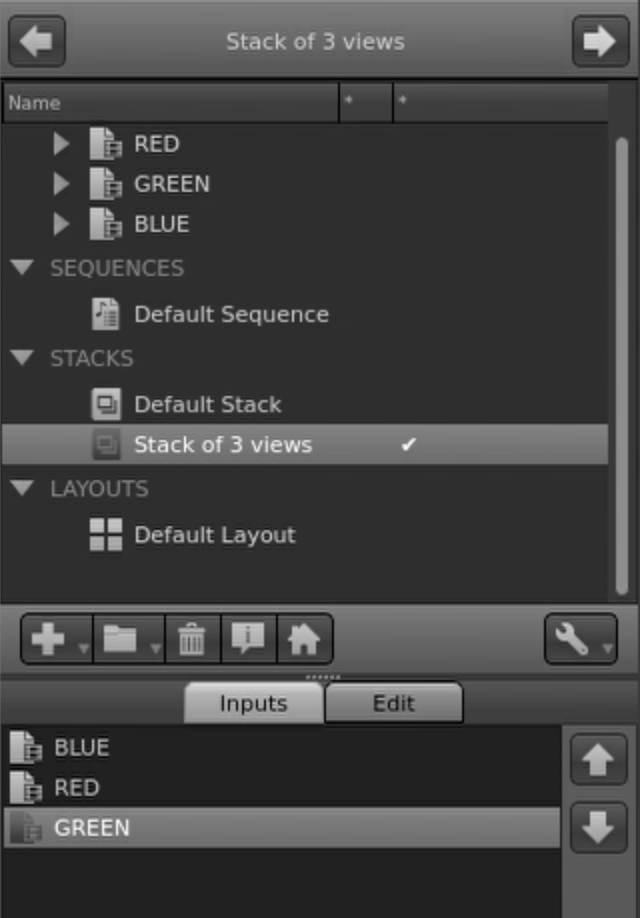Click the trash delete view icon

tap(192, 639)
